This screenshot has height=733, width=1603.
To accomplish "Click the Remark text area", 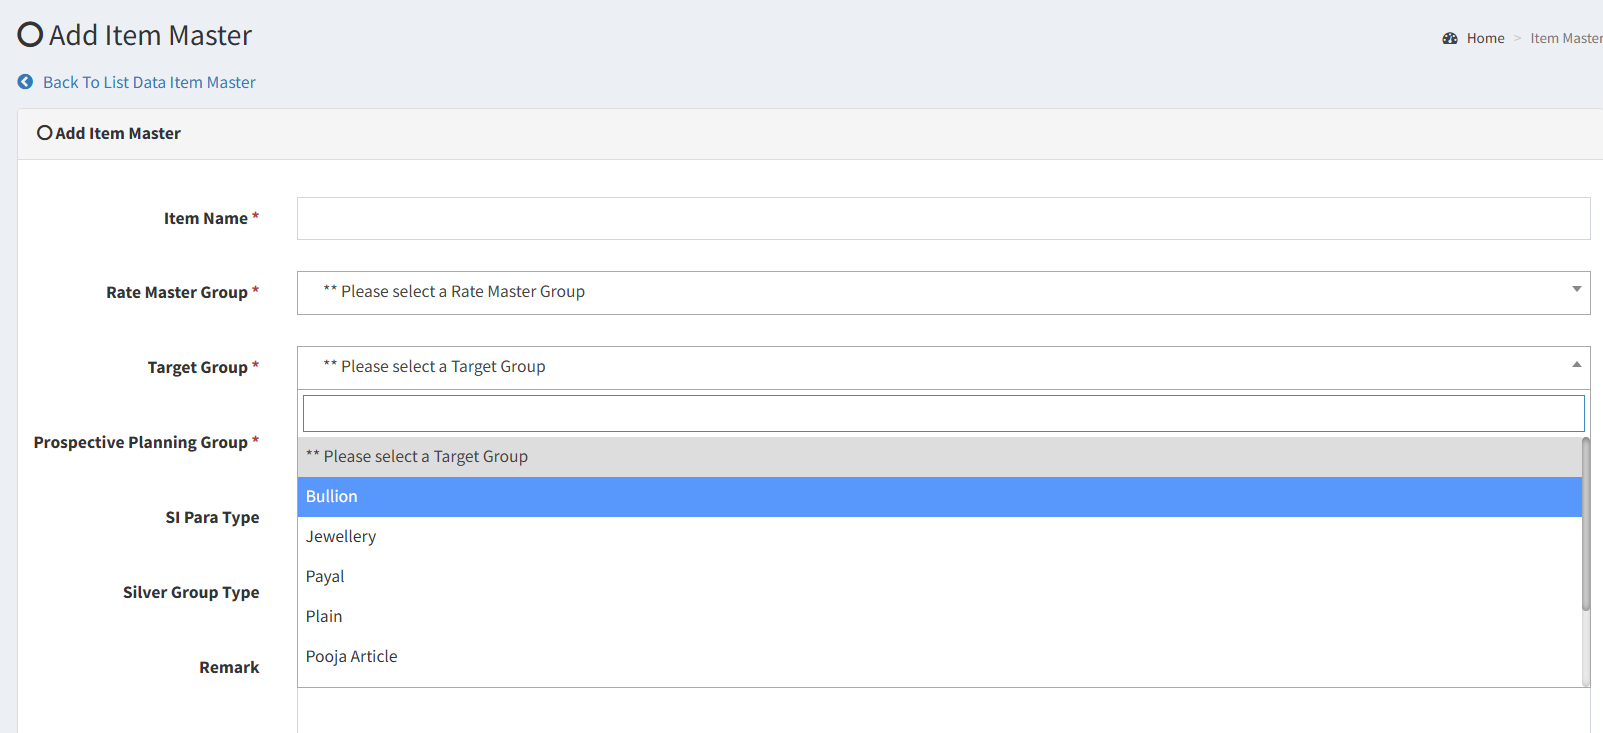I will (x=943, y=710).
